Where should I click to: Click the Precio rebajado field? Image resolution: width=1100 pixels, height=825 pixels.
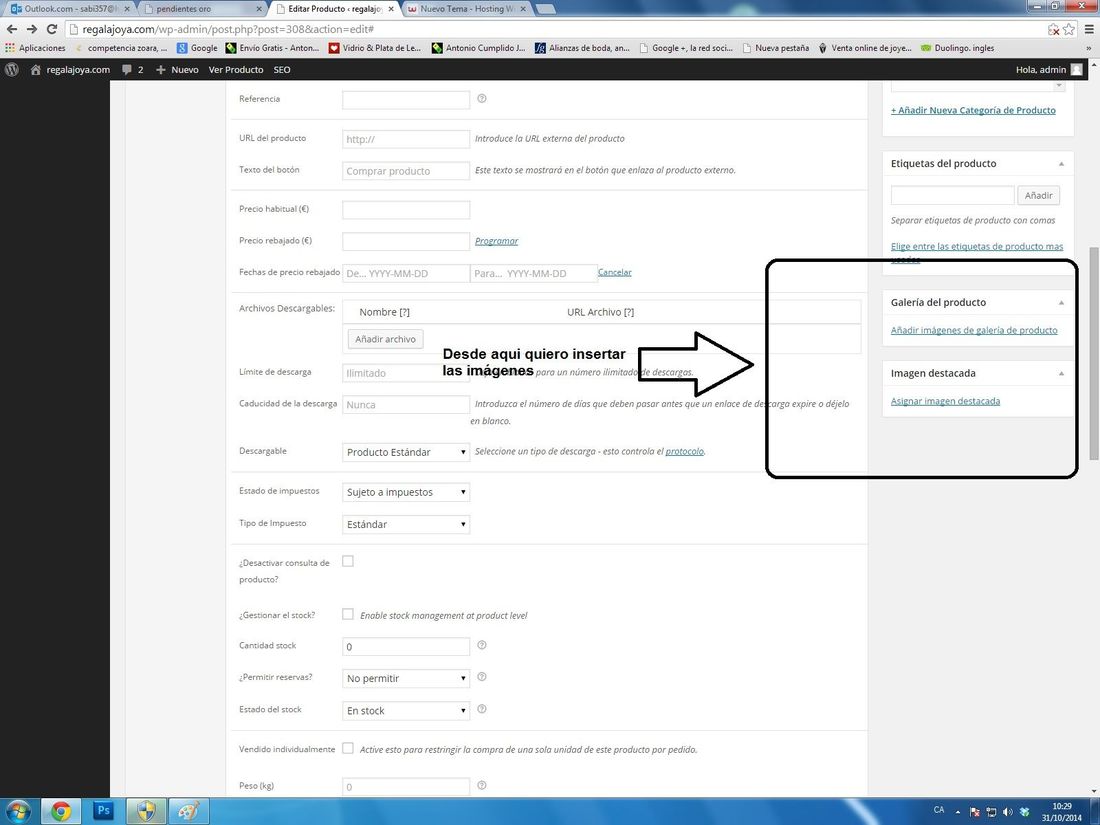point(406,241)
